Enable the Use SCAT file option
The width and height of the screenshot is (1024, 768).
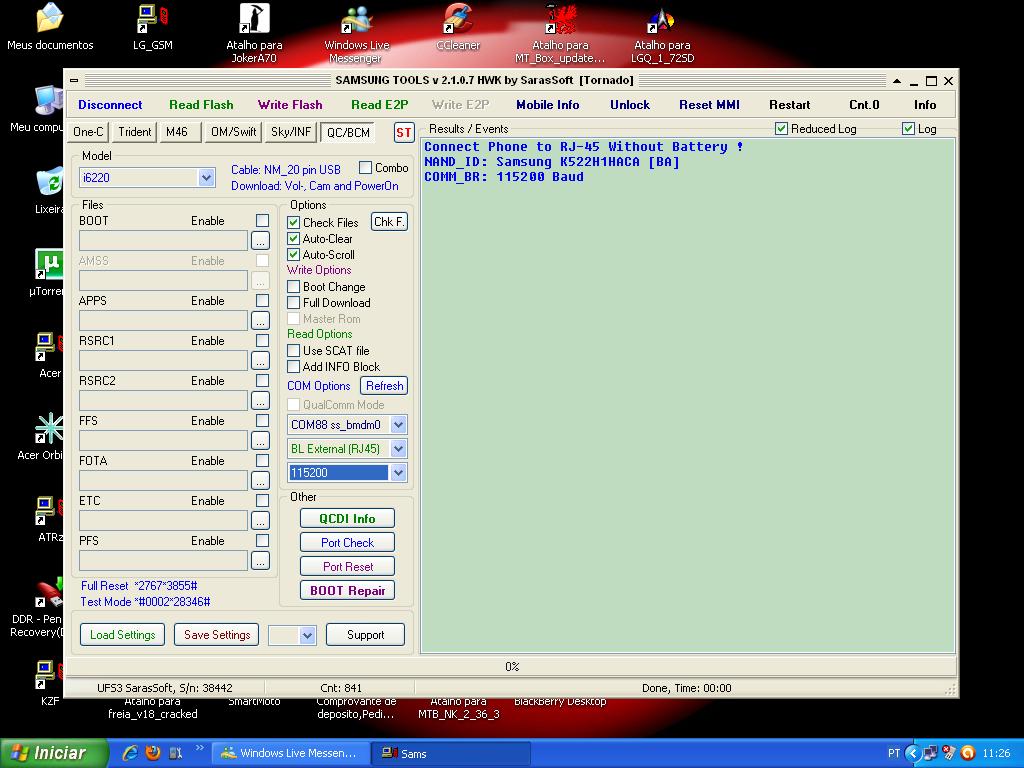coord(294,351)
